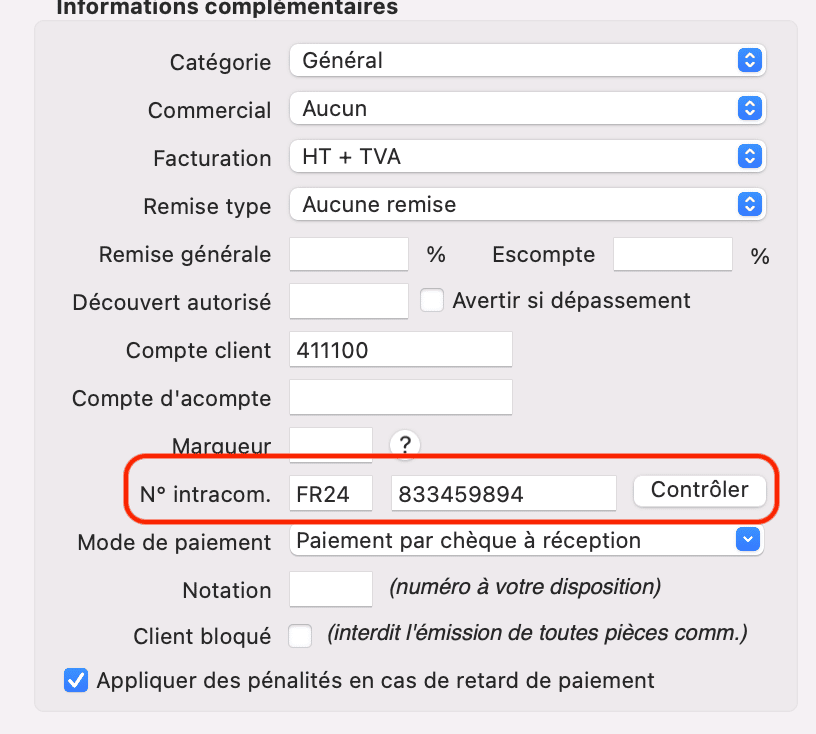Click the Escompte percentage field
This screenshot has width=816, height=734.
672,254
